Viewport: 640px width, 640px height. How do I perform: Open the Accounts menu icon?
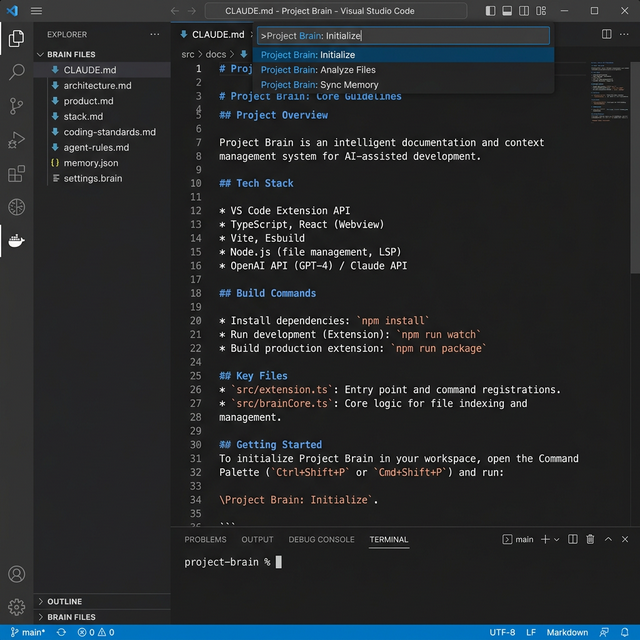coord(16,574)
